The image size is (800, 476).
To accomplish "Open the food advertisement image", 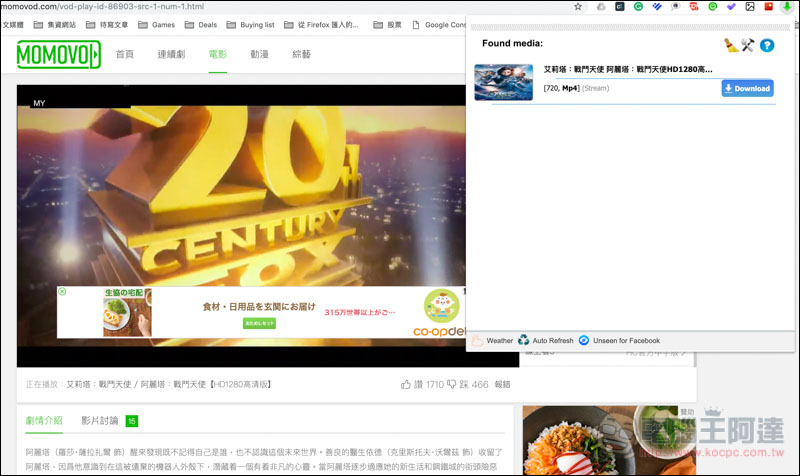I will (609, 440).
